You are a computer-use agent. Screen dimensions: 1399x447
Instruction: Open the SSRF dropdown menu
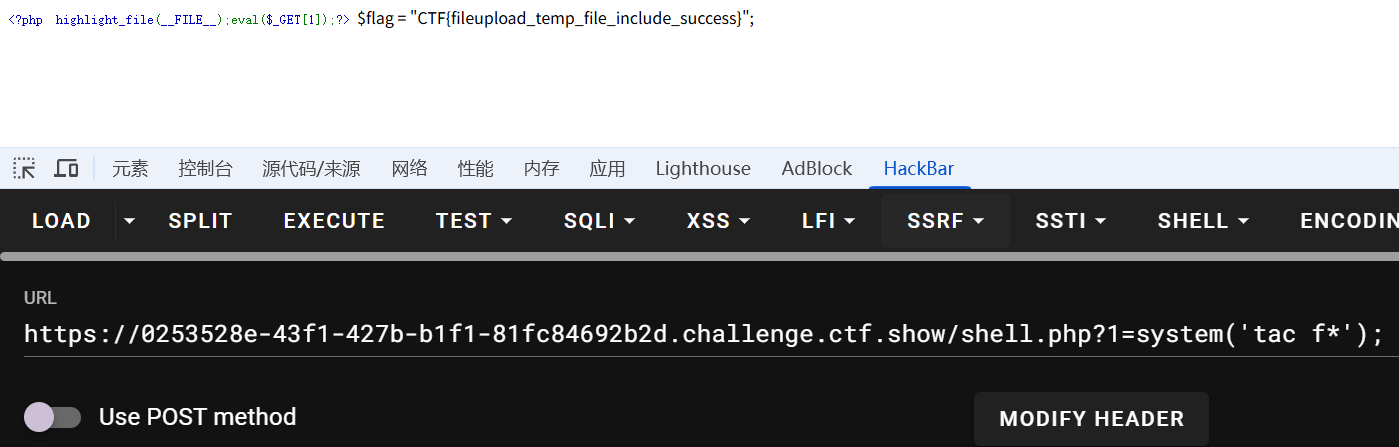click(945, 221)
